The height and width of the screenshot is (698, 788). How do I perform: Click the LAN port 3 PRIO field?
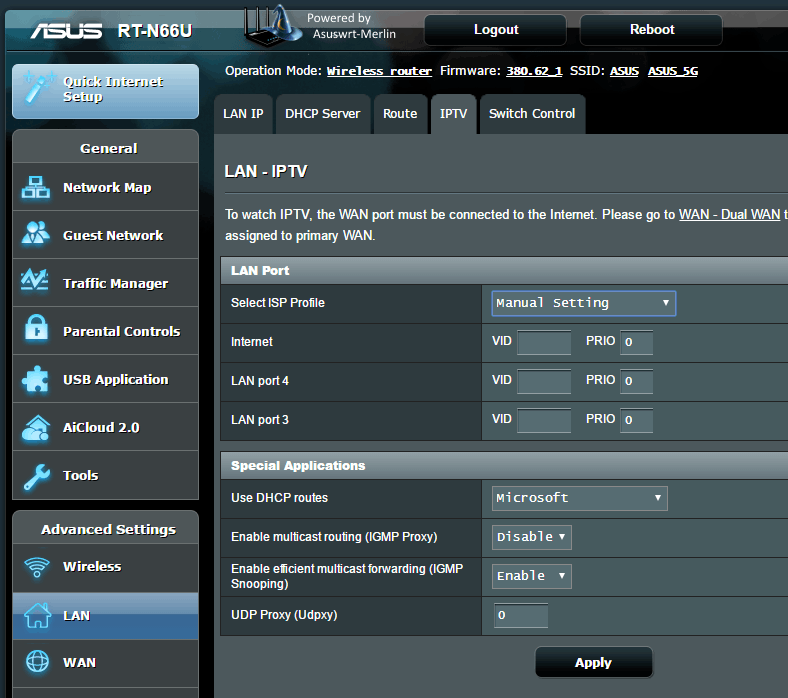(636, 420)
